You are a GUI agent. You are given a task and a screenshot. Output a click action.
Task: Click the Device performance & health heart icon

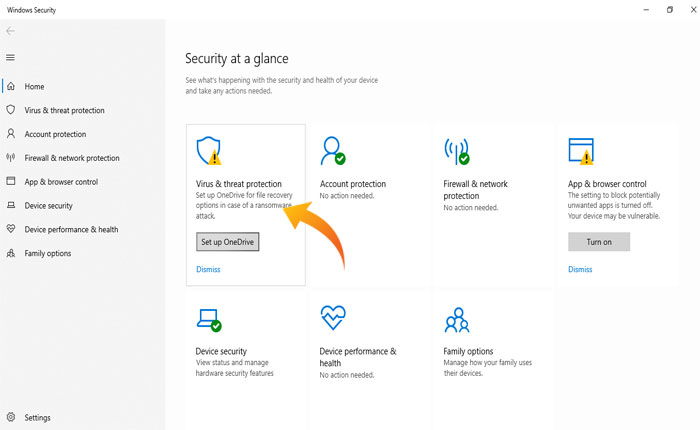(x=332, y=319)
